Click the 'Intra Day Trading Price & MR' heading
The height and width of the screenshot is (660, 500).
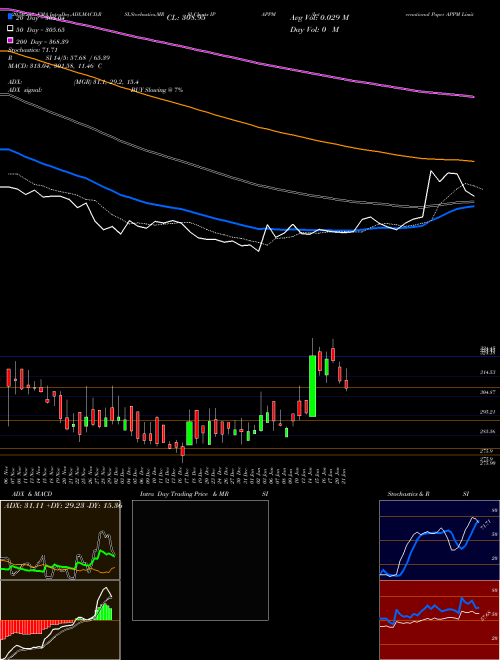(184, 494)
